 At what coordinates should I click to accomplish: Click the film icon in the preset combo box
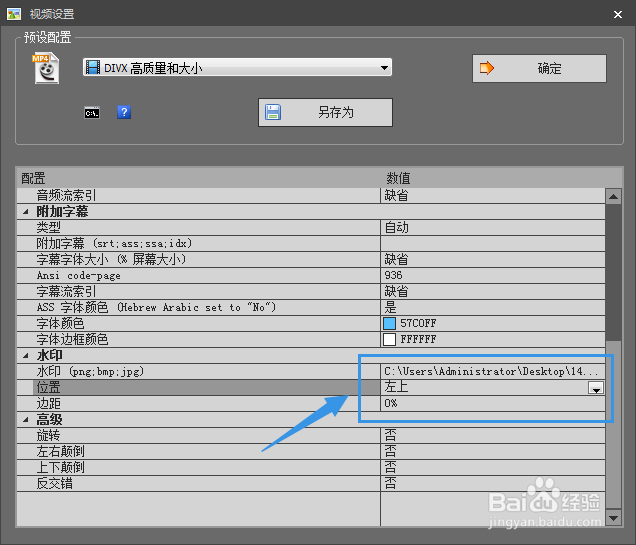coord(93,67)
